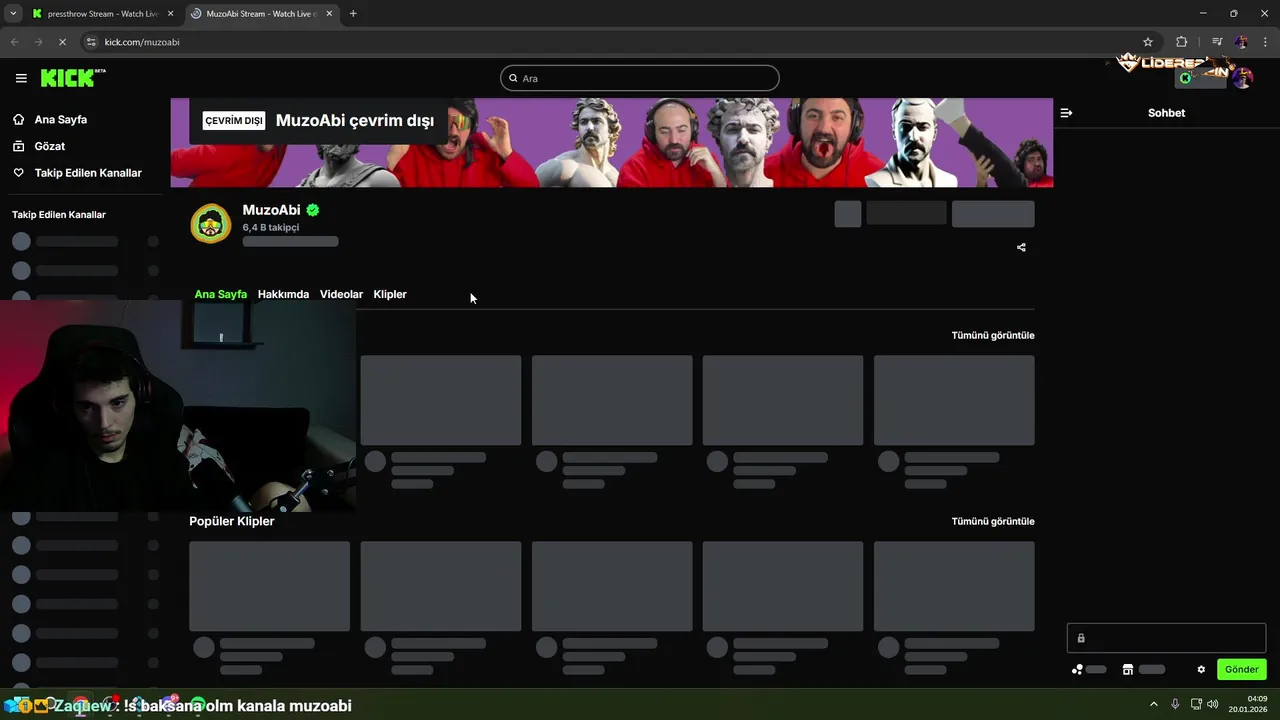
Task: Focus the Ara search field
Action: 640,78
